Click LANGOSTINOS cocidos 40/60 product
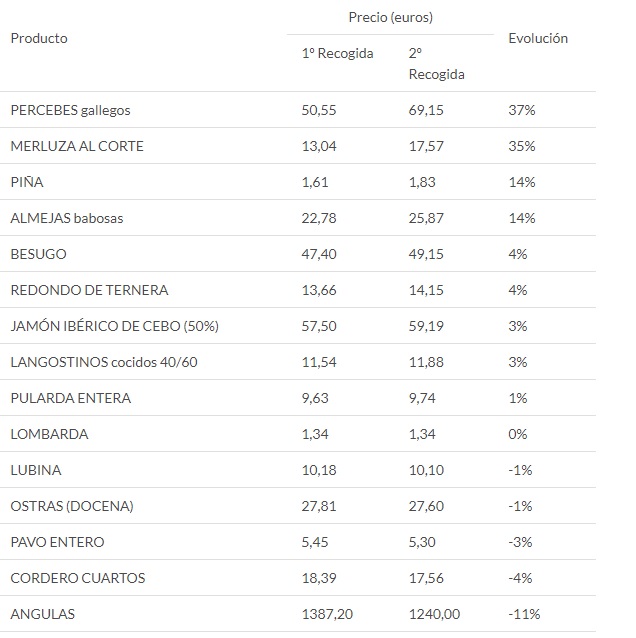Image resolution: width=636 pixels, height=638 pixels. click(104, 362)
